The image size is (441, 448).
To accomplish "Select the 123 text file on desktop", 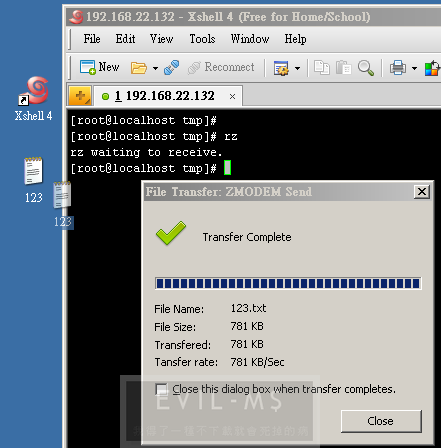I will pyautogui.click(x=33, y=180).
